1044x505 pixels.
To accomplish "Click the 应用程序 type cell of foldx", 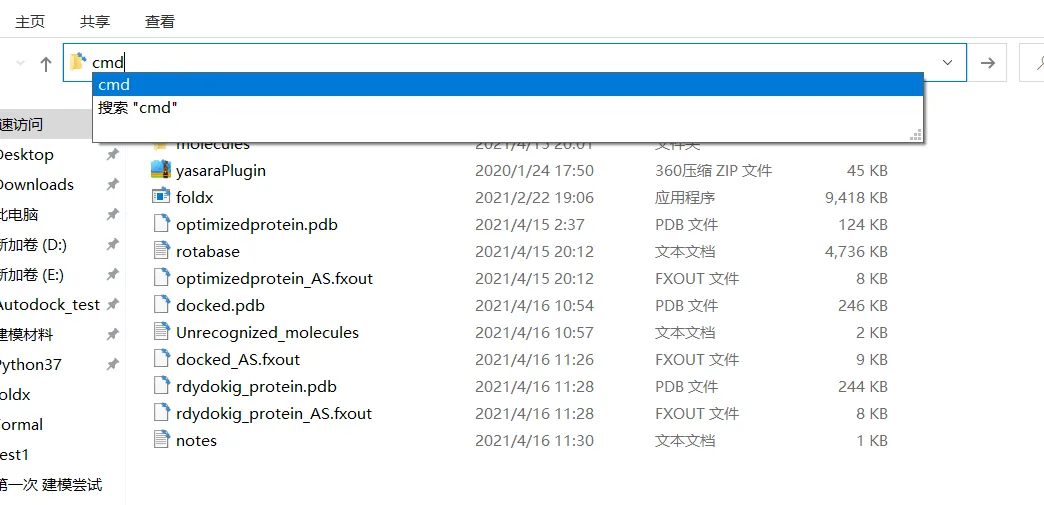I will (x=685, y=198).
